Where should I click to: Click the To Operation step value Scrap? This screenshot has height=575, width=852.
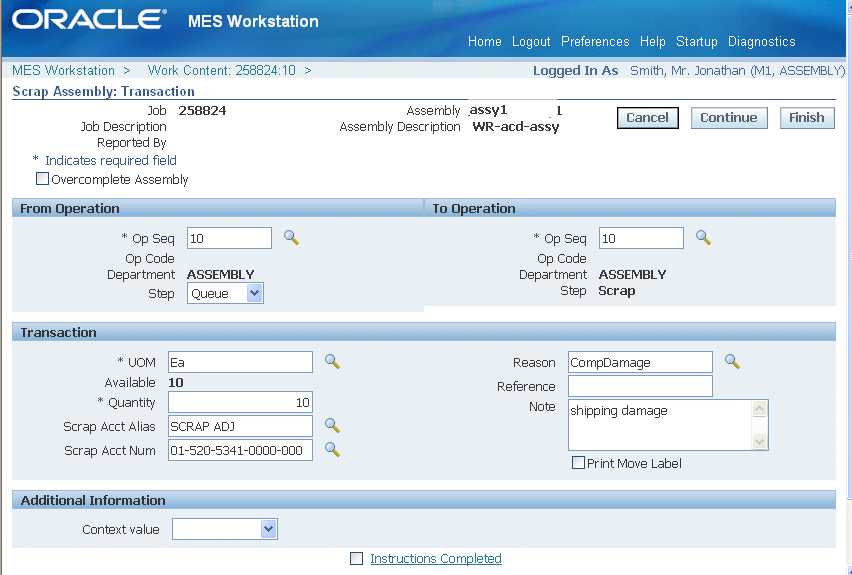tap(617, 291)
